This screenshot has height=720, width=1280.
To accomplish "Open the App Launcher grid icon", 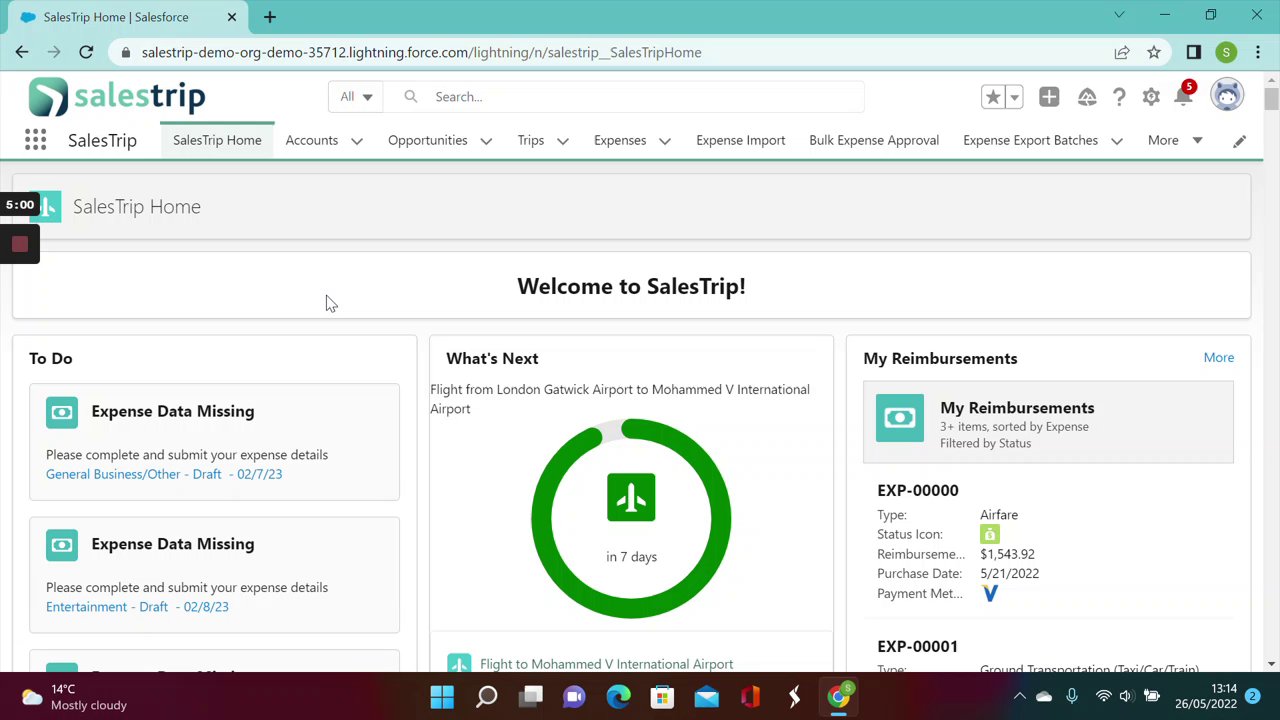I will coord(35,140).
